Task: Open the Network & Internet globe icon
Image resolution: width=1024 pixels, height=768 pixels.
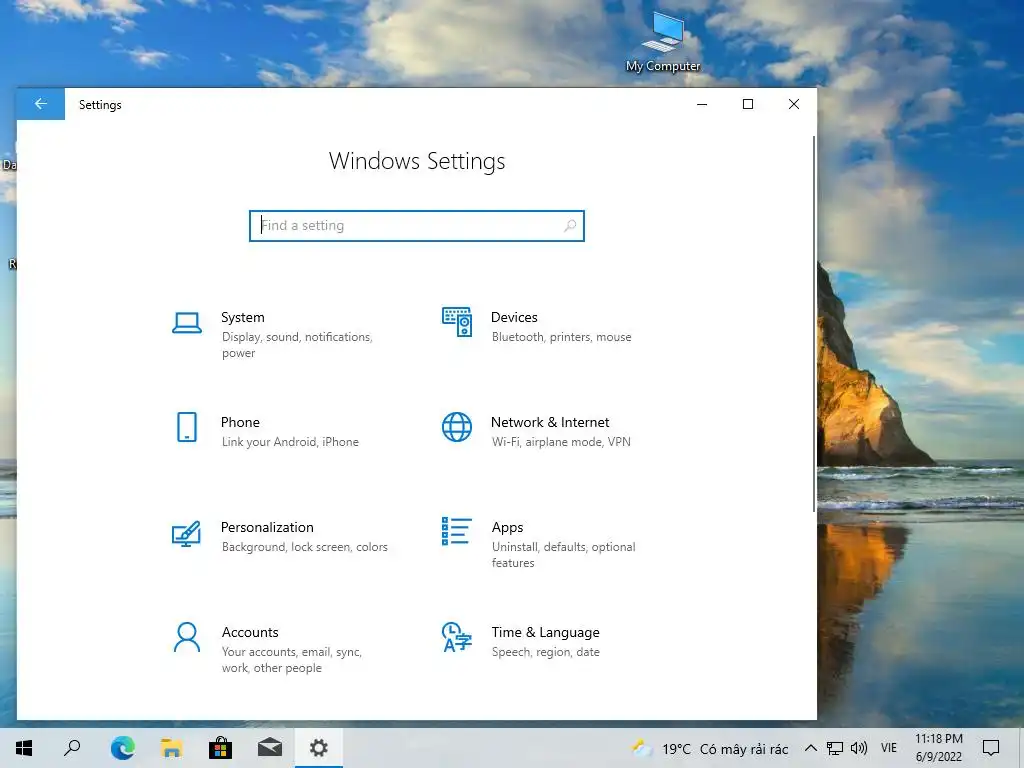Action: (456, 427)
